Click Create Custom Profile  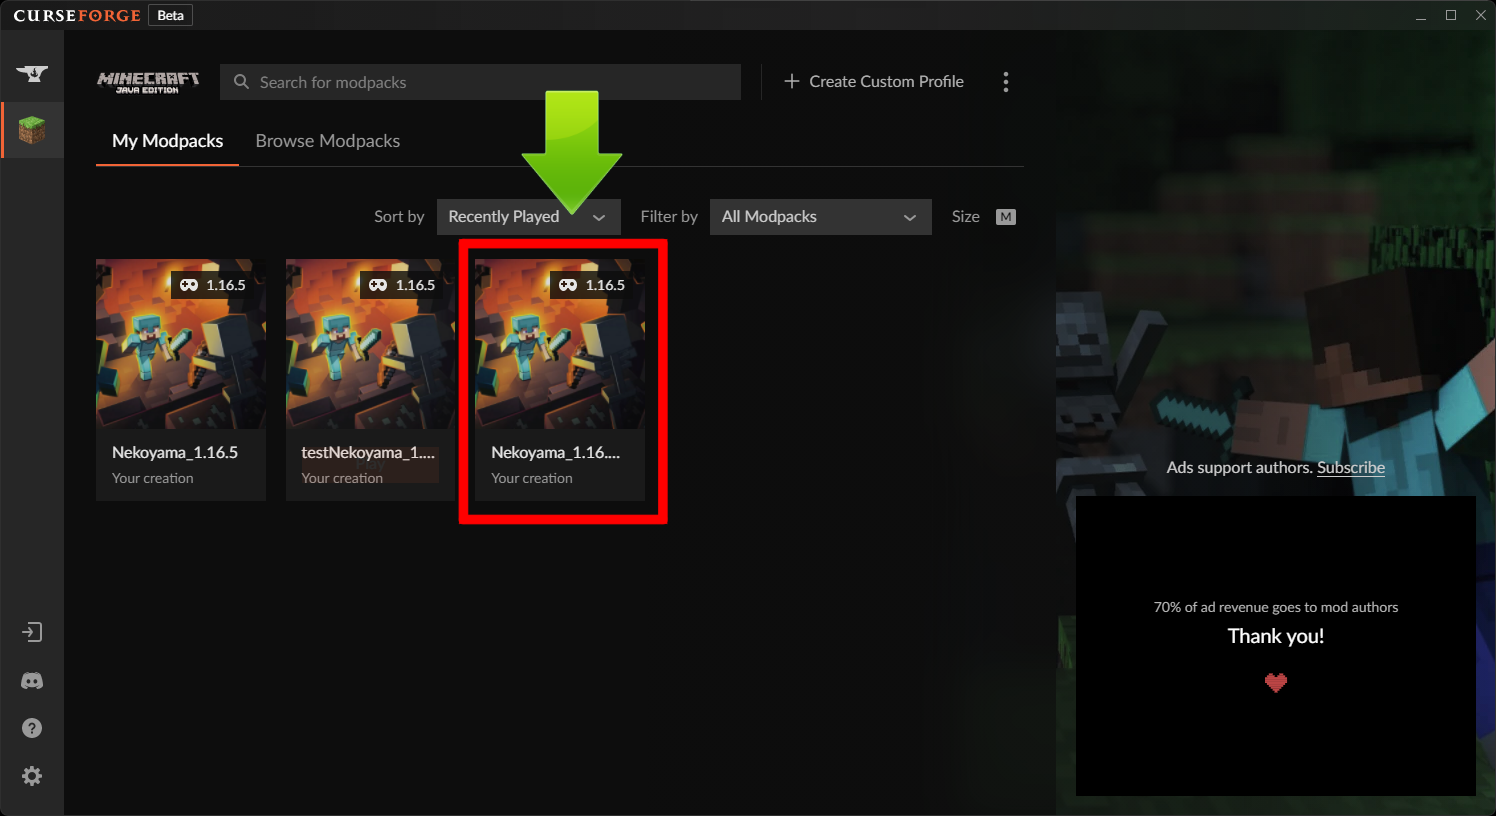pos(874,82)
